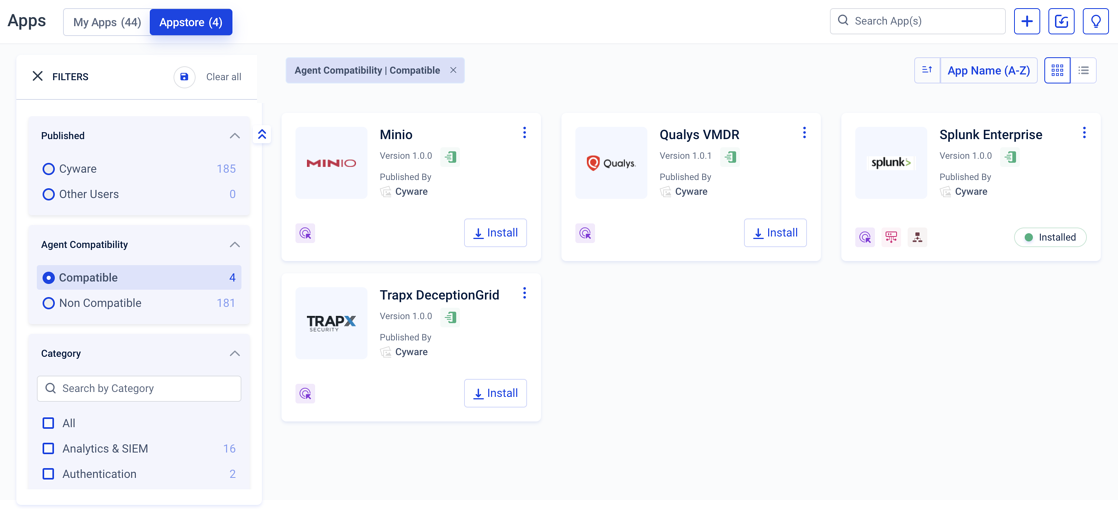
Task: Switch to My Apps tab
Action: (x=107, y=22)
